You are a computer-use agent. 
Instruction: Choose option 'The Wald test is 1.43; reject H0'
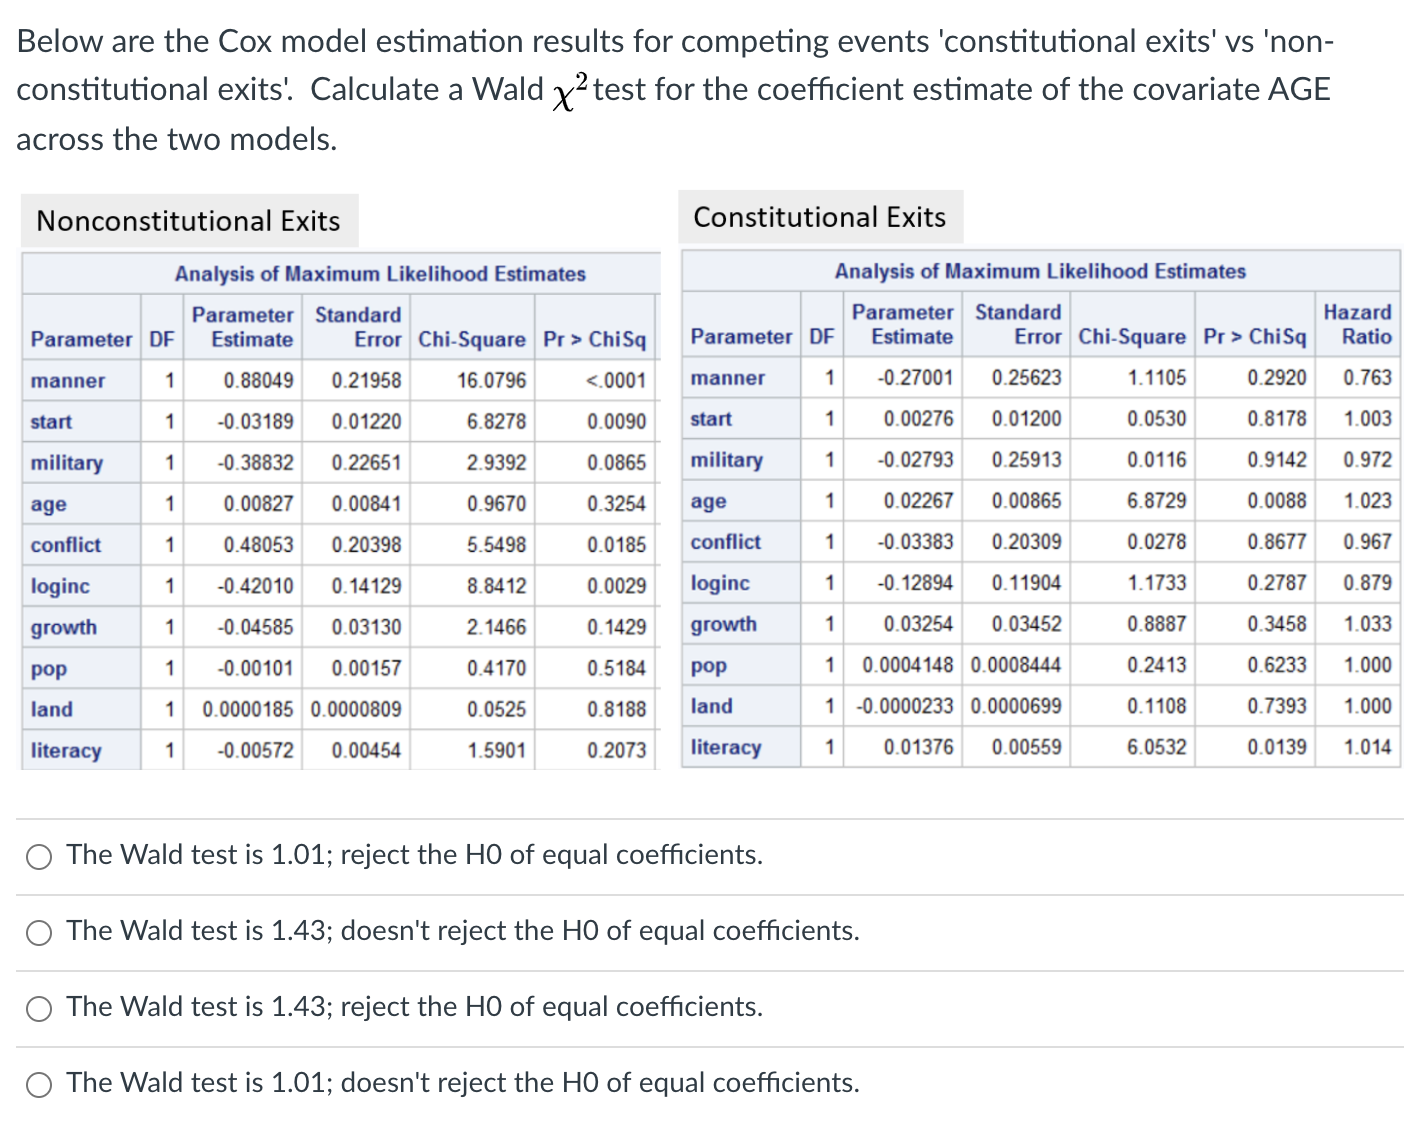tap(39, 1008)
